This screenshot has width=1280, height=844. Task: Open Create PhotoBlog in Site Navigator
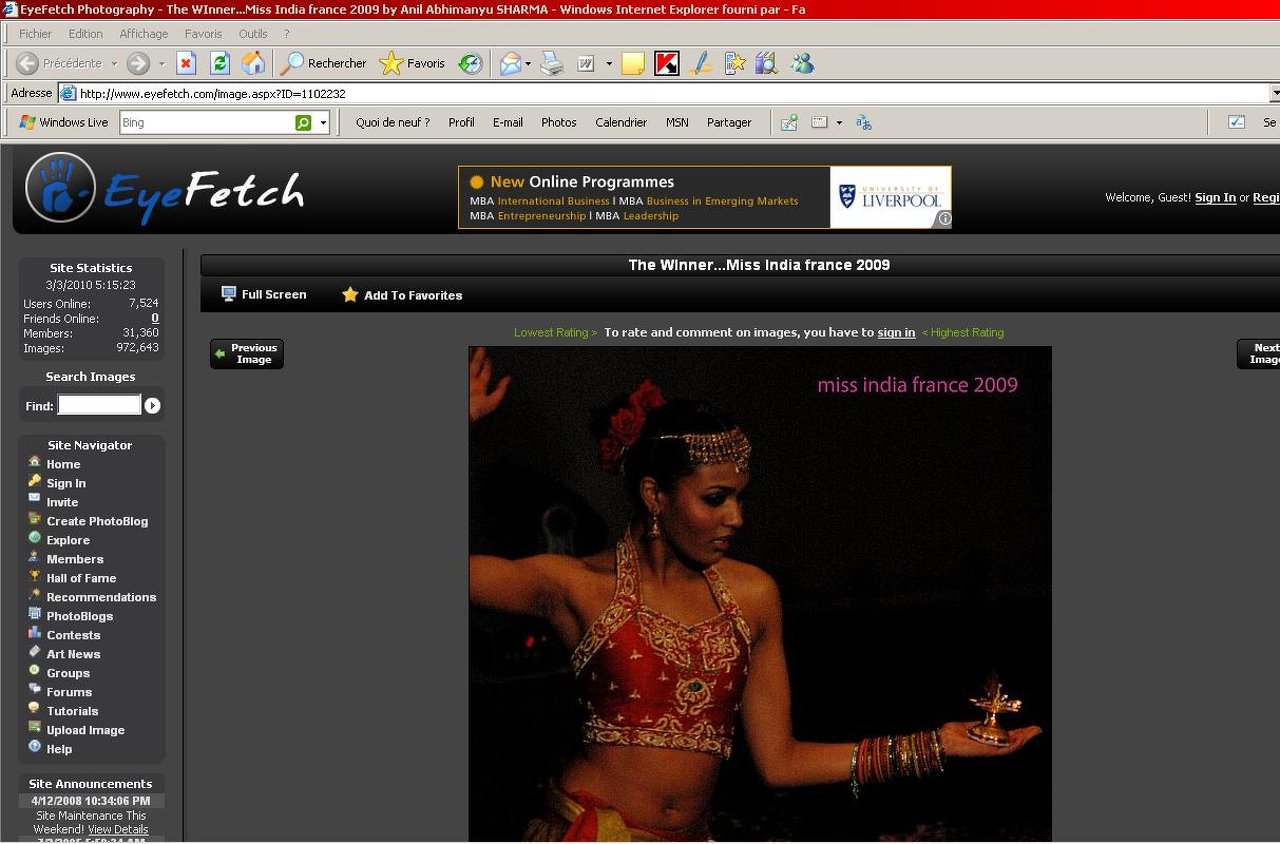click(x=97, y=521)
